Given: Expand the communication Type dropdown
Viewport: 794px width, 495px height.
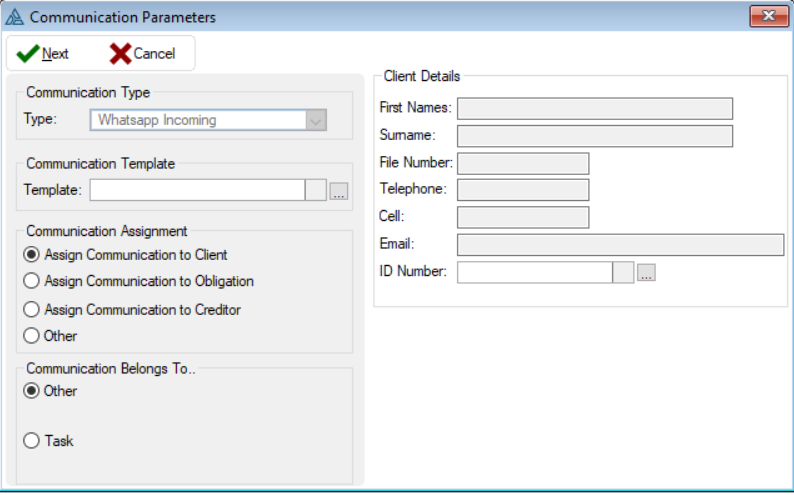Looking at the screenshot, I should [316, 120].
